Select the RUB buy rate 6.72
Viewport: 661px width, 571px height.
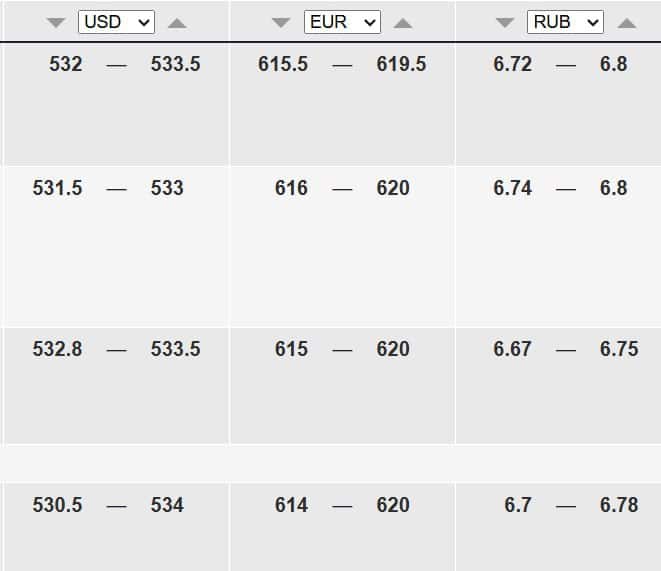[513, 64]
